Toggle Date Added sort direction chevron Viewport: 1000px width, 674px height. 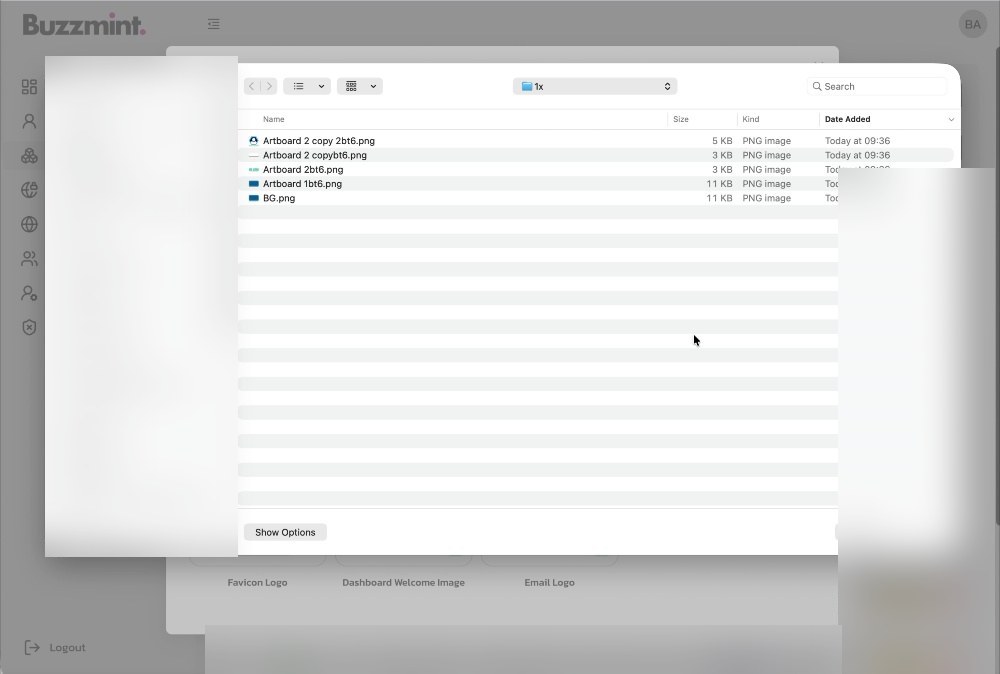(x=951, y=119)
